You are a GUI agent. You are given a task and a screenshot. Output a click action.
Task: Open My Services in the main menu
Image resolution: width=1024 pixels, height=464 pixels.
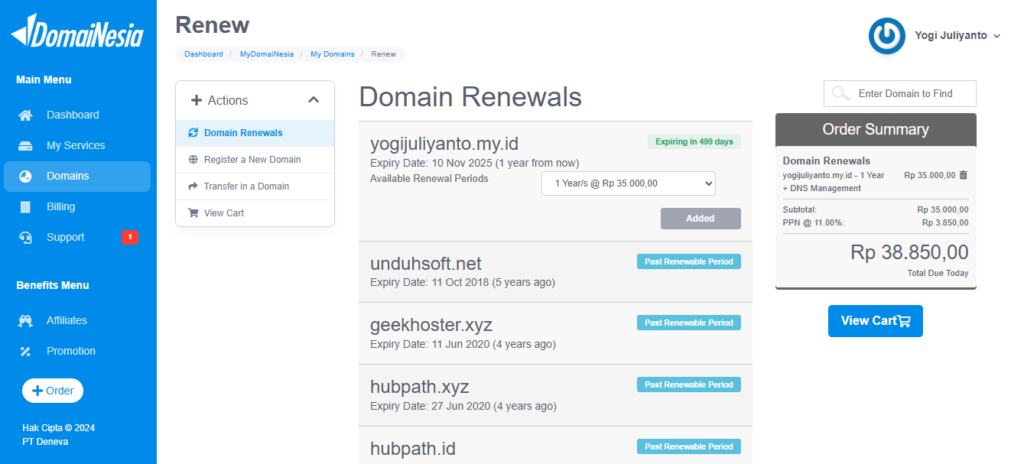pyautogui.click(x=75, y=146)
